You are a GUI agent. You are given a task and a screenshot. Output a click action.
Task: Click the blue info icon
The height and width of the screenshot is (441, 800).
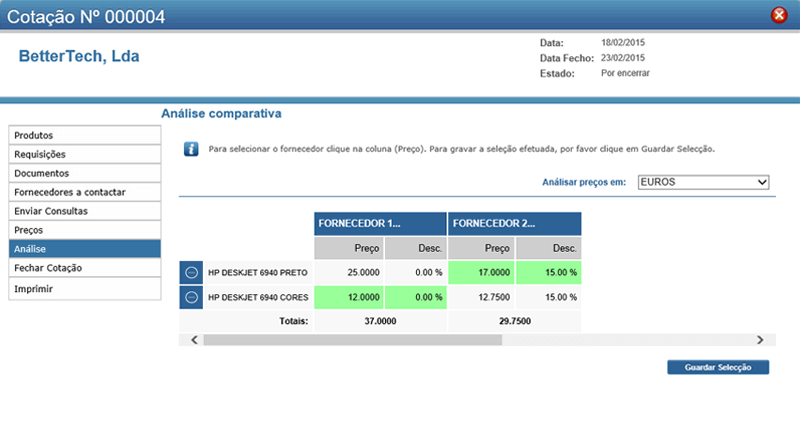(191, 149)
